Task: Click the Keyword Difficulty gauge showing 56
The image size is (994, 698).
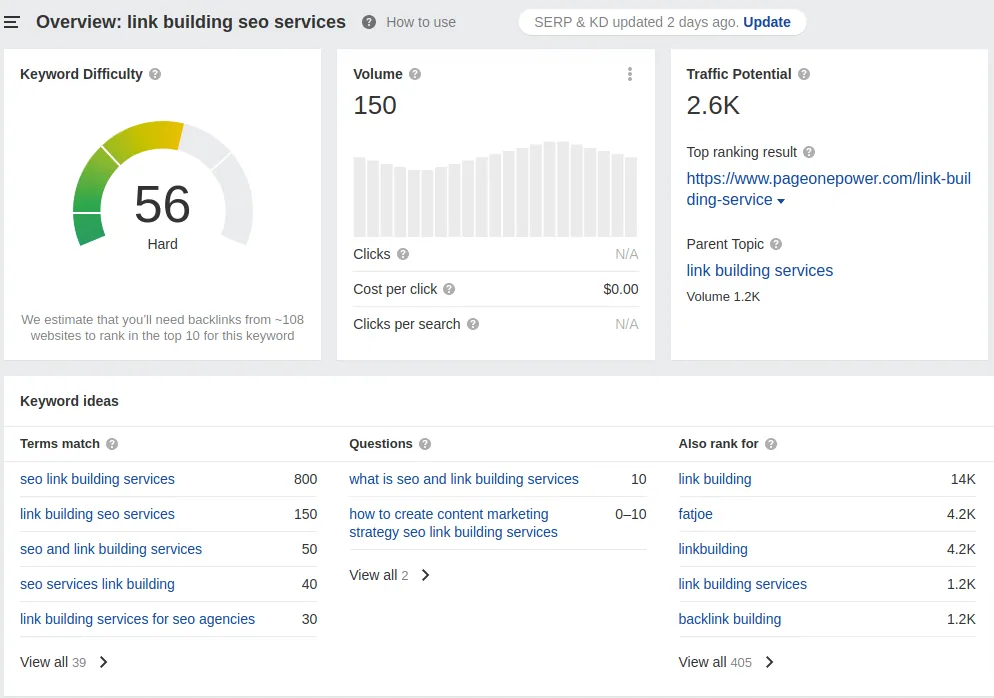Action: tap(162, 184)
